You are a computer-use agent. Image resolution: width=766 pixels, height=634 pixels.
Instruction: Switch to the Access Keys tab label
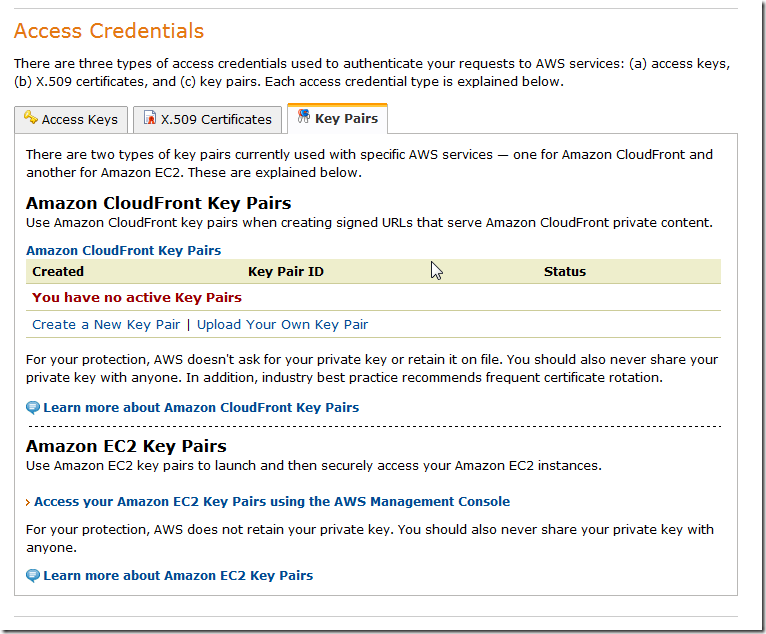pyautogui.click(x=79, y=119)
